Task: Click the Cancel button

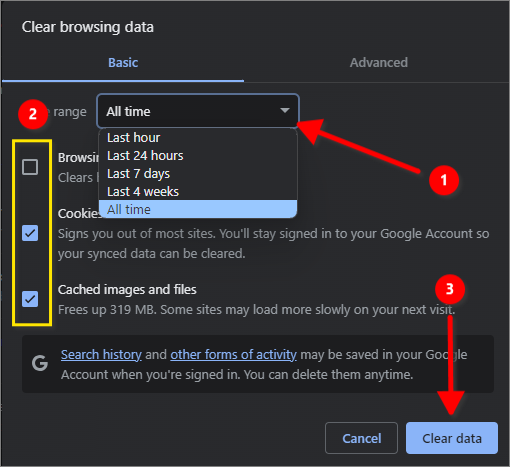Action: [361, 438]
